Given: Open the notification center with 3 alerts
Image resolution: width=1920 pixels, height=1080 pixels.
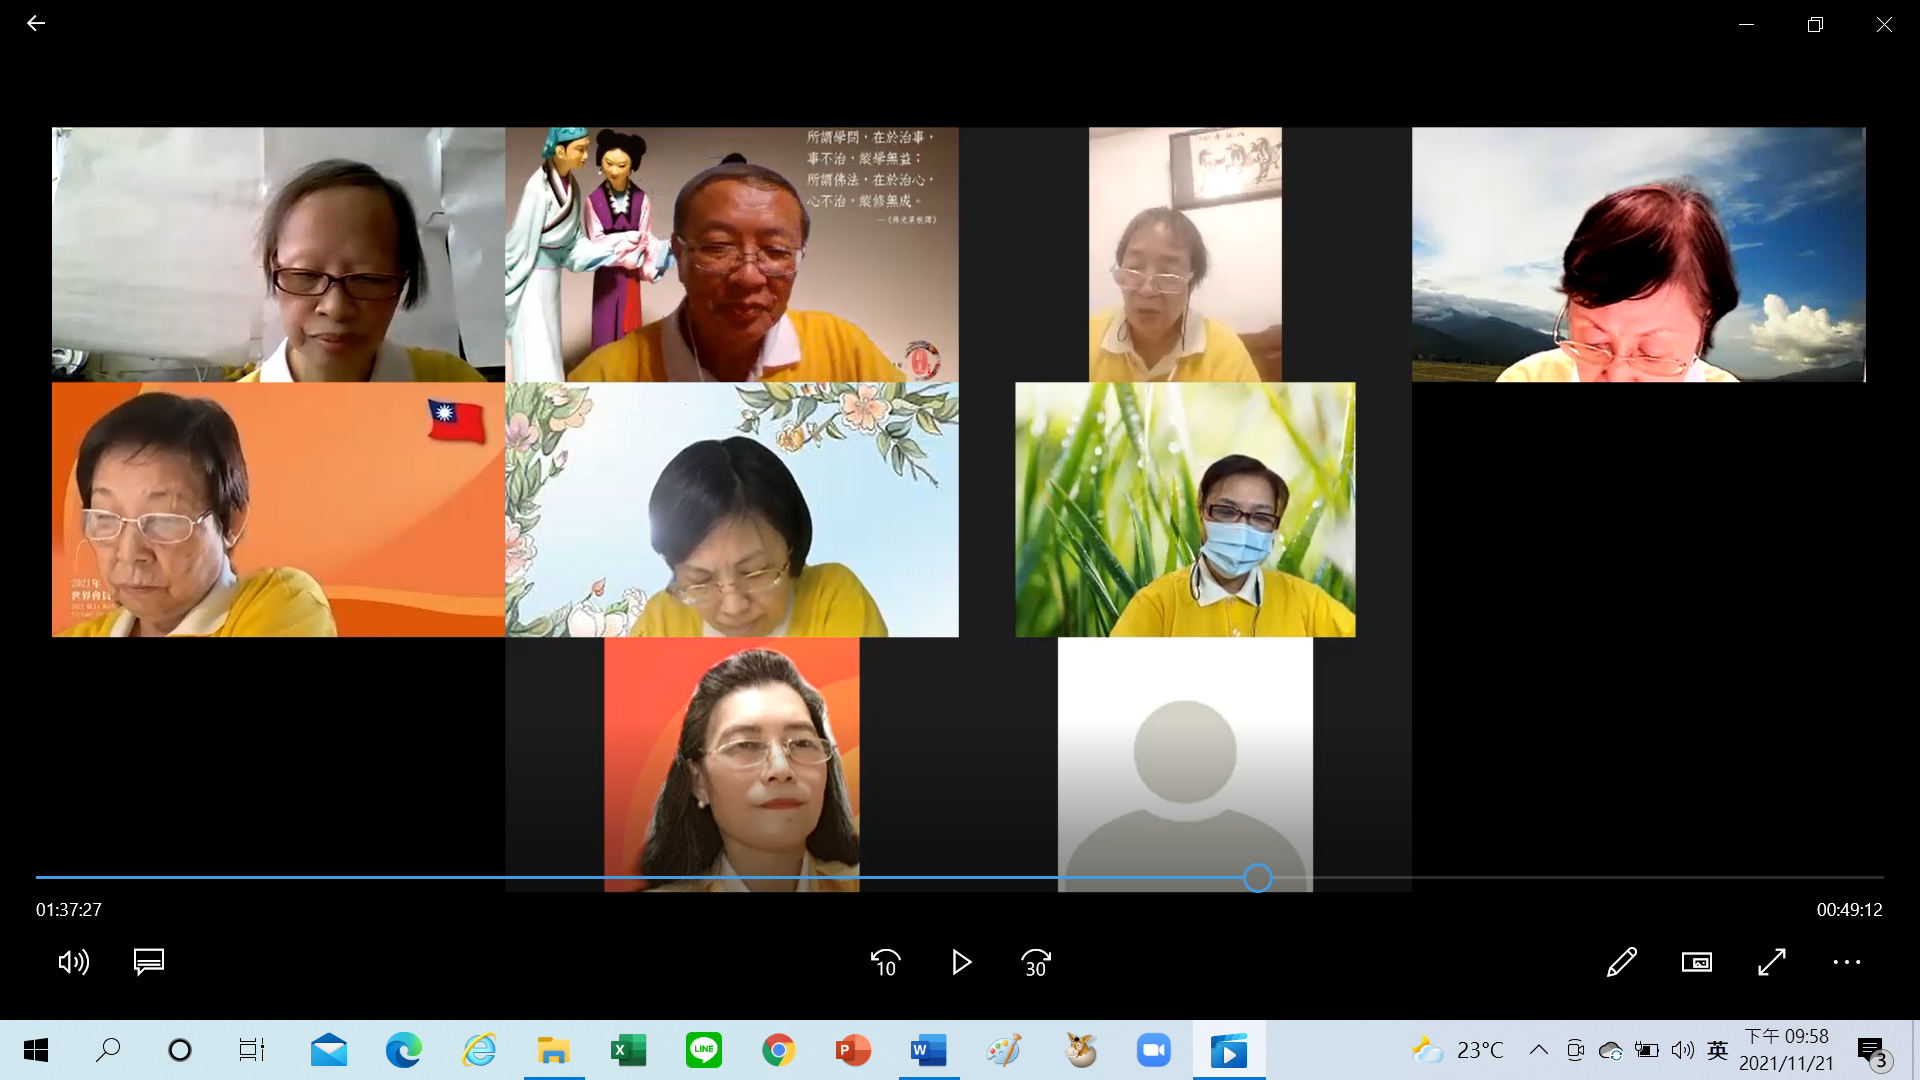Looking at the screenshot, I should [x=1872, y=1051].
